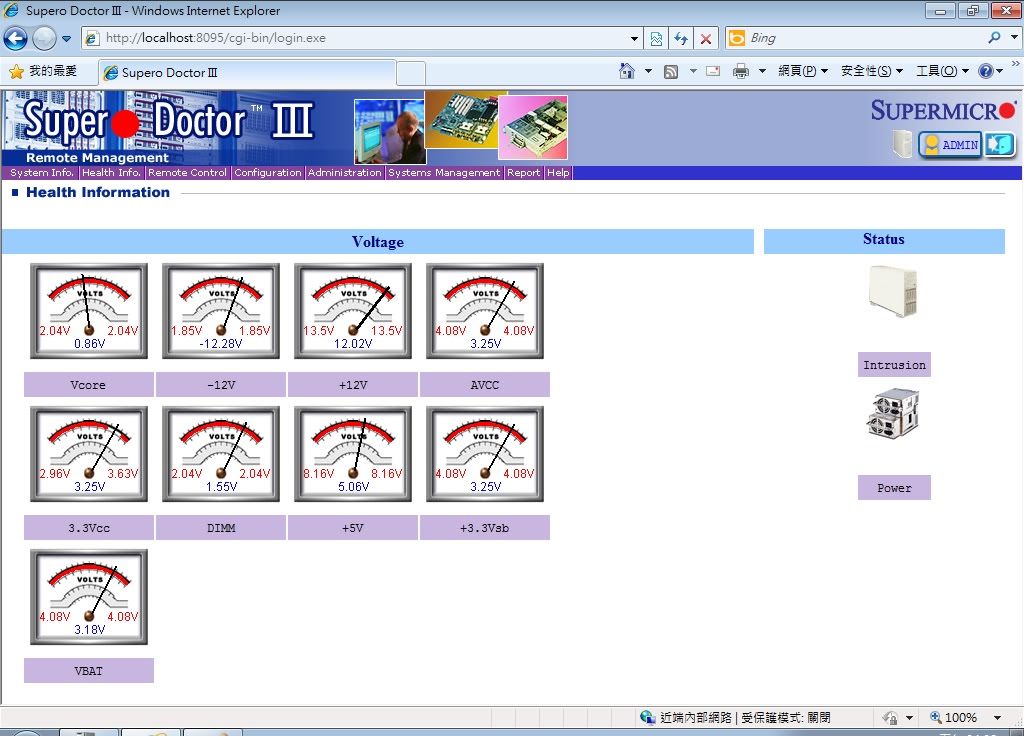Viewport: 1024px width, 736px height.
Task: Expand the Home button dropdown arrow
Action: tap(648, 71)
